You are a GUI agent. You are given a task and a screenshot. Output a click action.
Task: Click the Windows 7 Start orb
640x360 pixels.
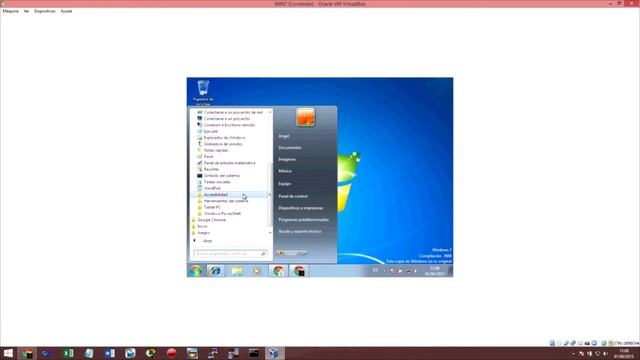[x=196, y=271]
